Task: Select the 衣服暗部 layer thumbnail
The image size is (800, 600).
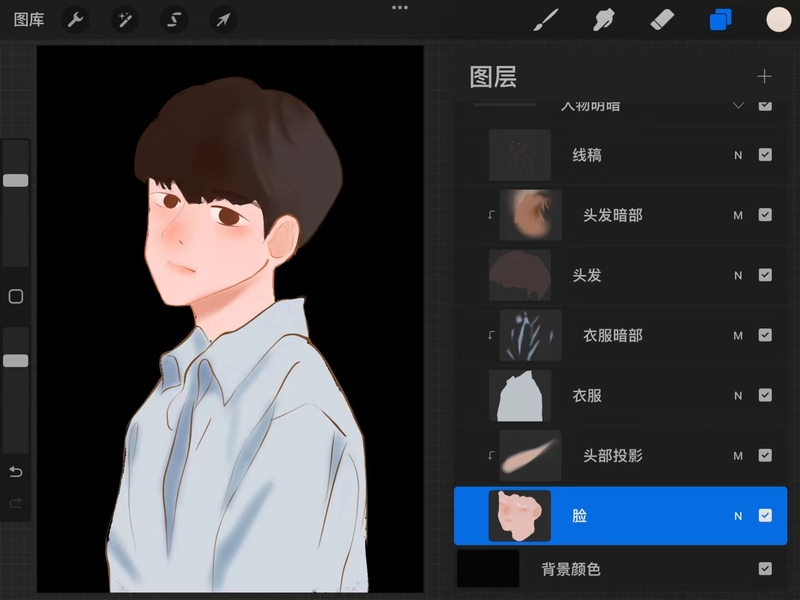Action: tap(530, 335)
